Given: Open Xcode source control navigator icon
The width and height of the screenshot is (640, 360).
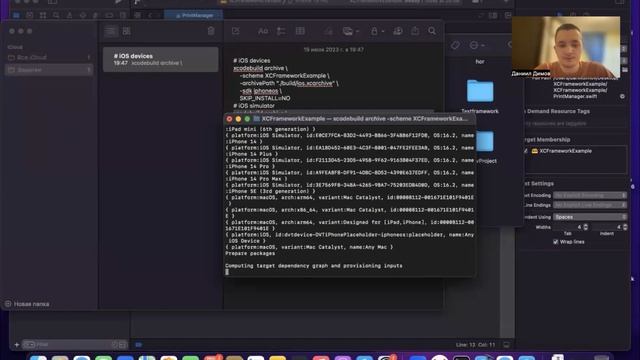Looking at the screenshot, I should coord(30,15).
